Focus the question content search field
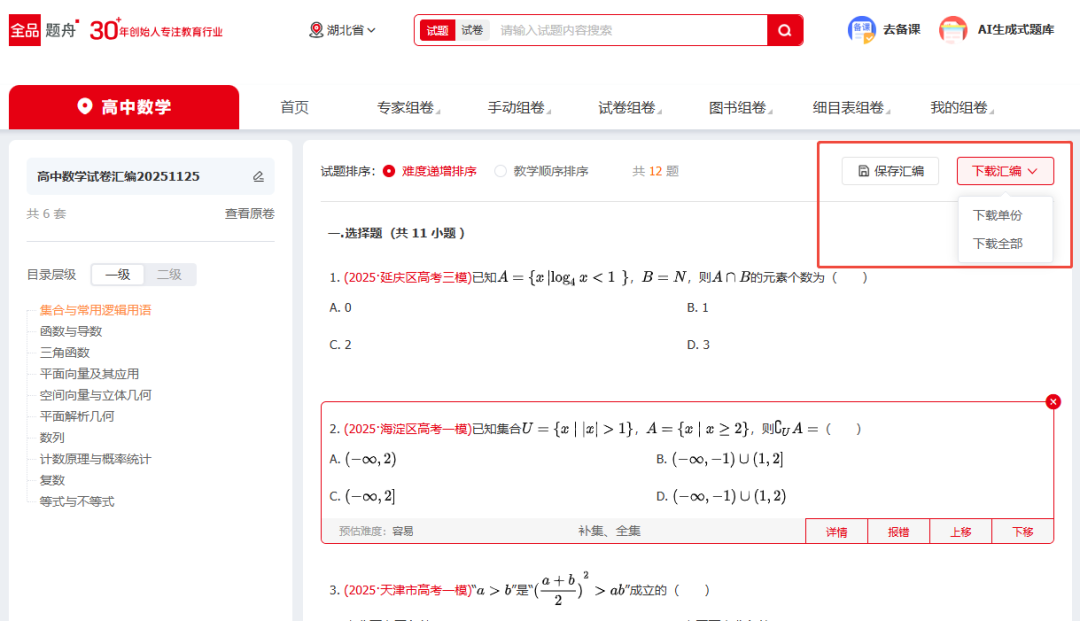1080x621 pixels. 629,30
